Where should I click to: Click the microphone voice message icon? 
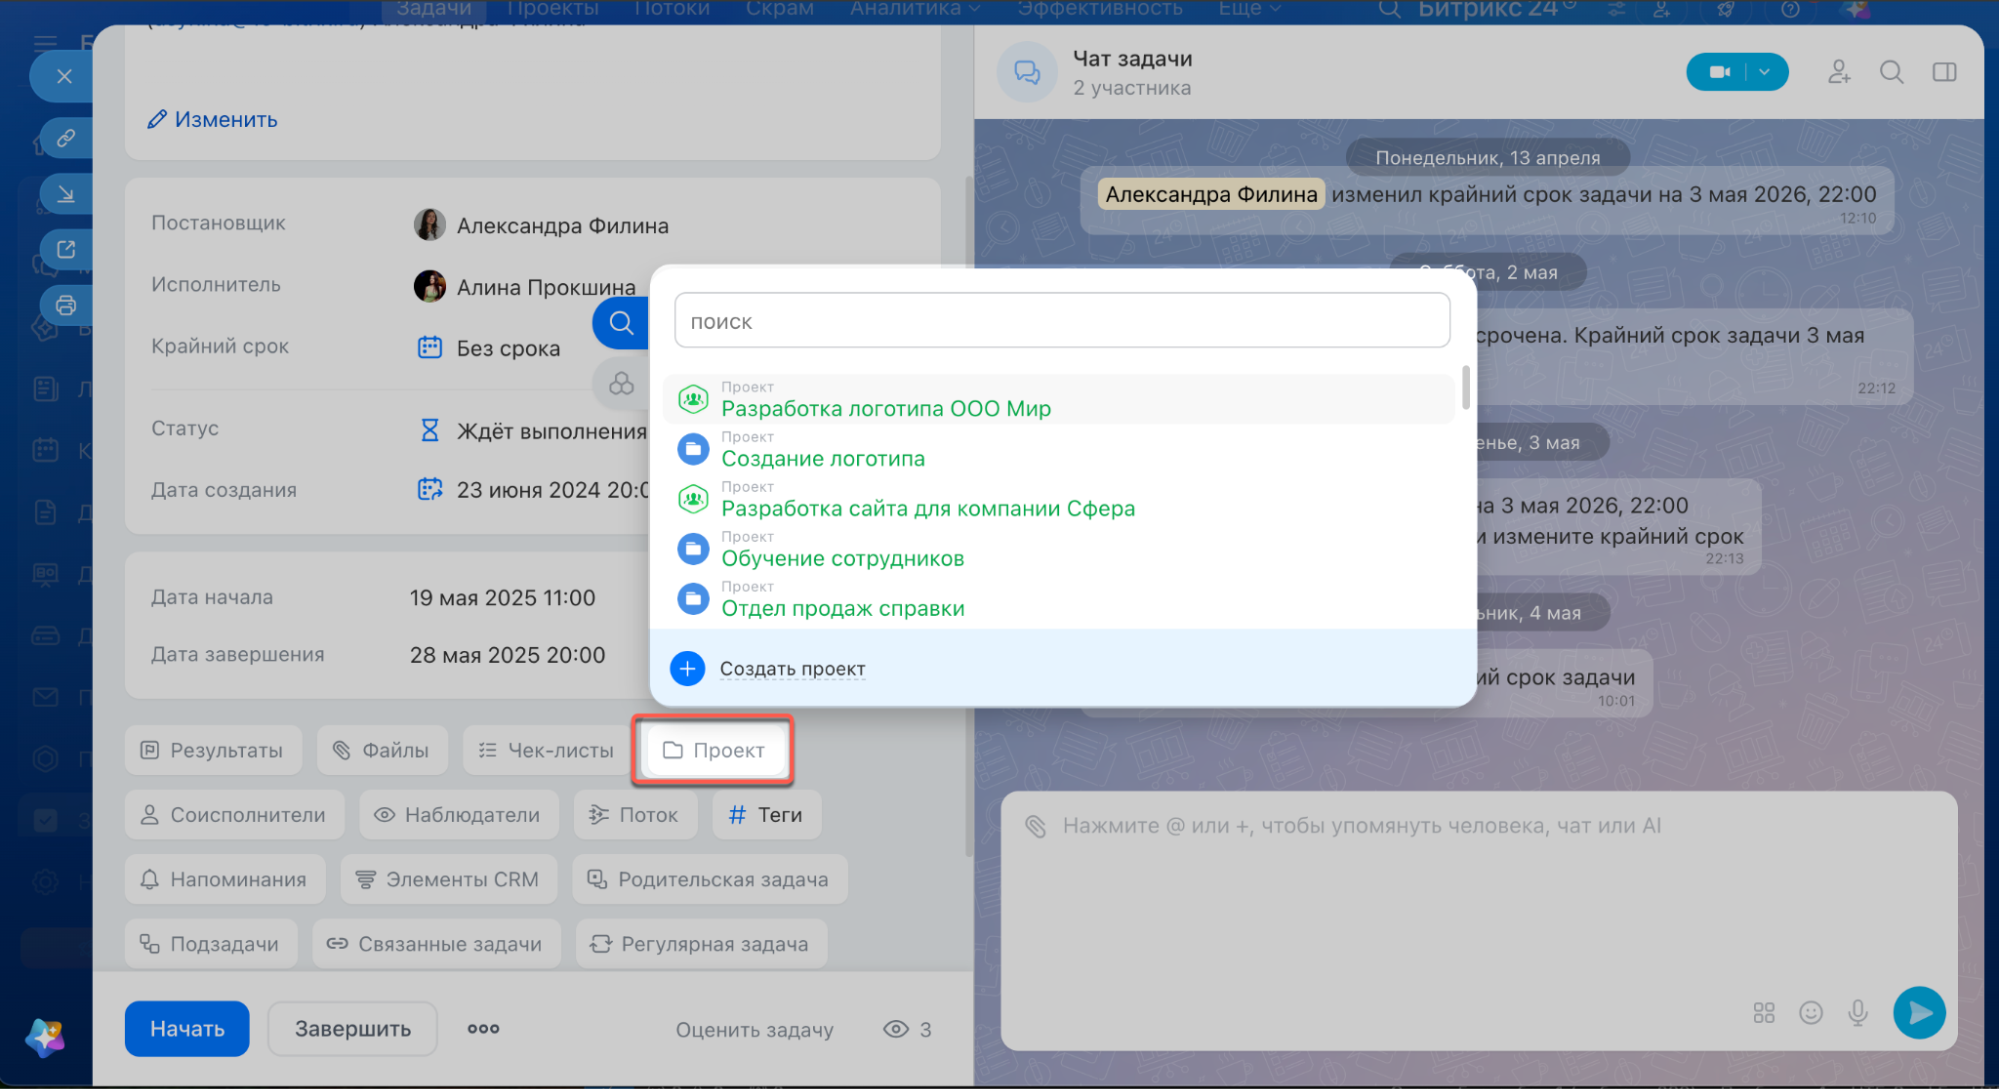(1858, 1013)
